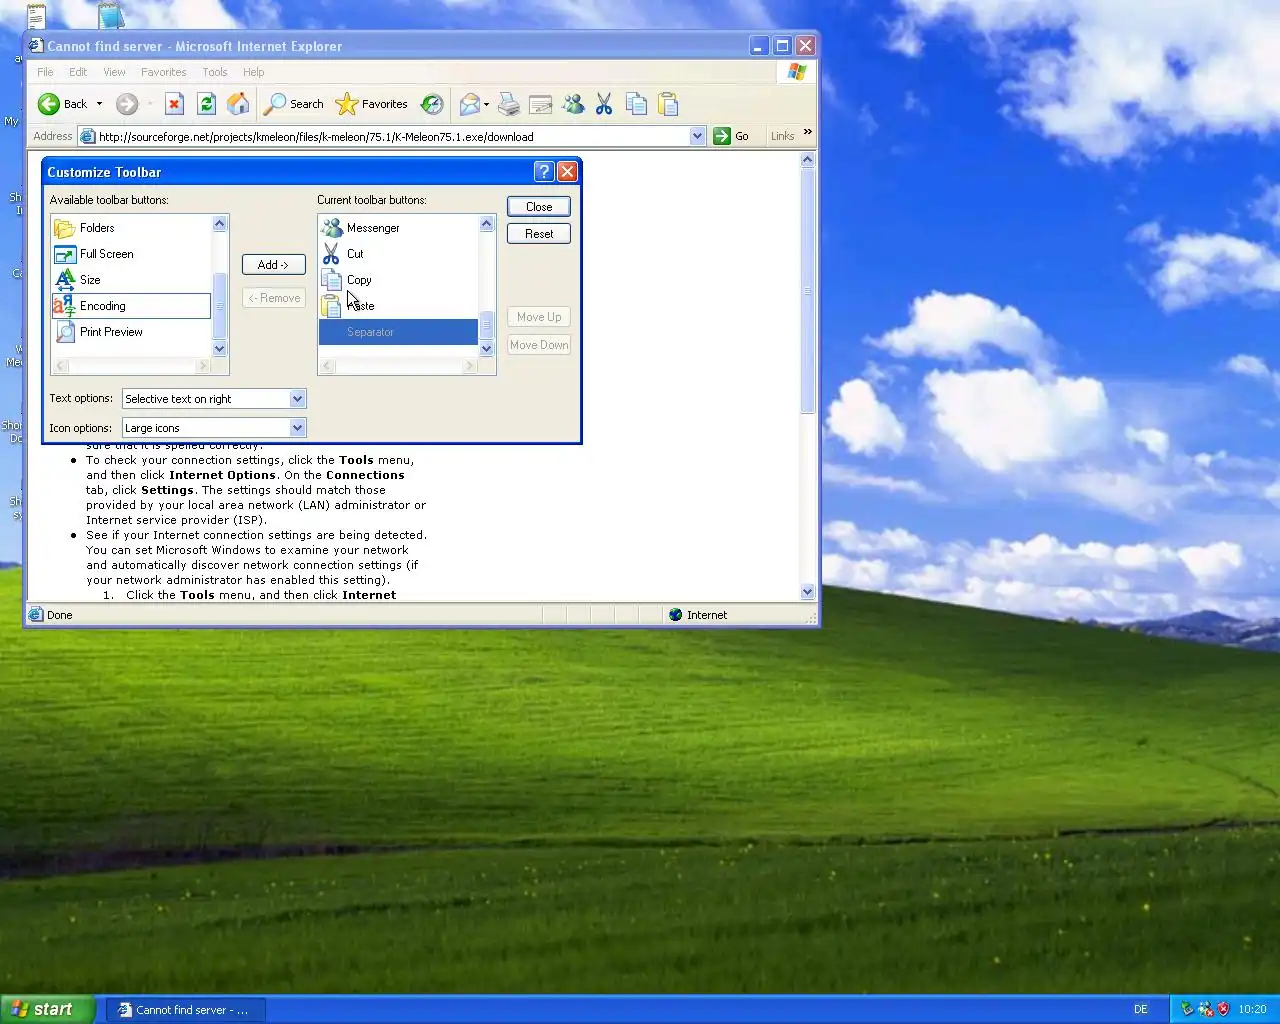Go to the Home page icon
This screenshot has height=1024, width=1280.
238,104
